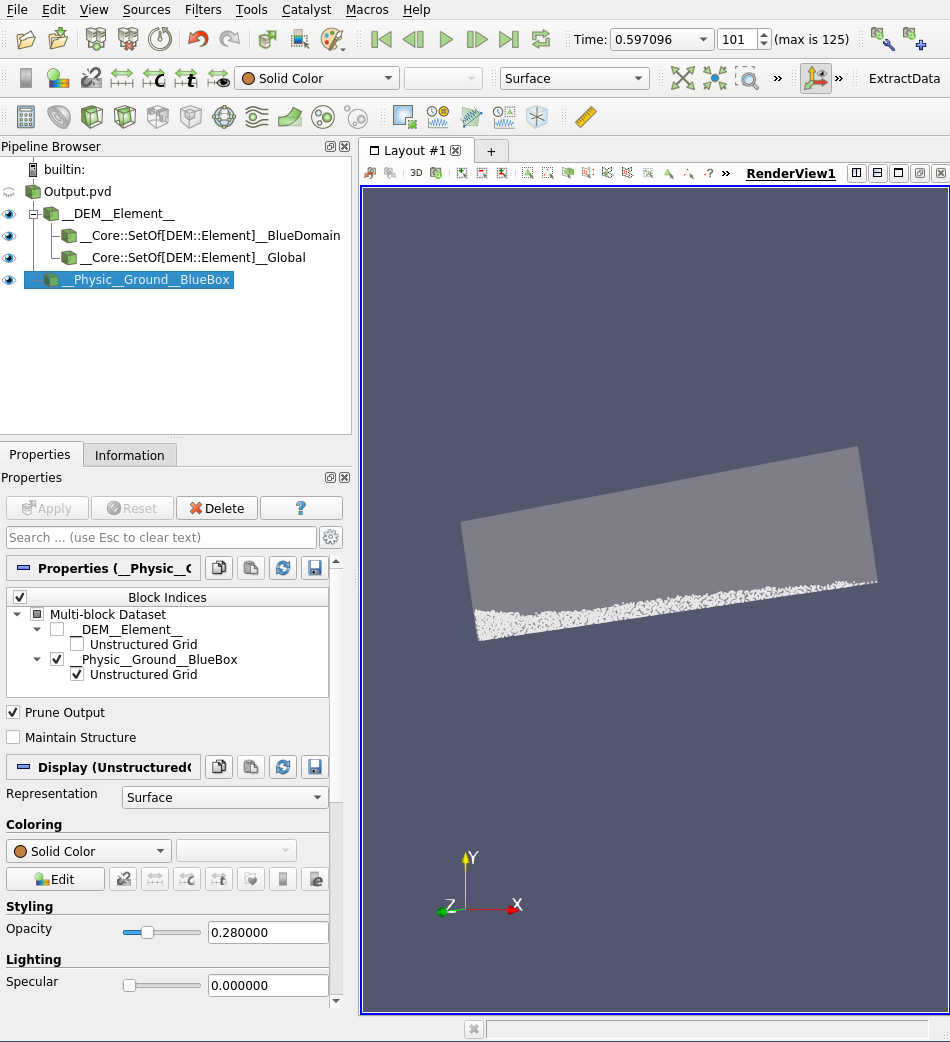
Task: Click the Open file folder icon
Action: click(26, 39)
